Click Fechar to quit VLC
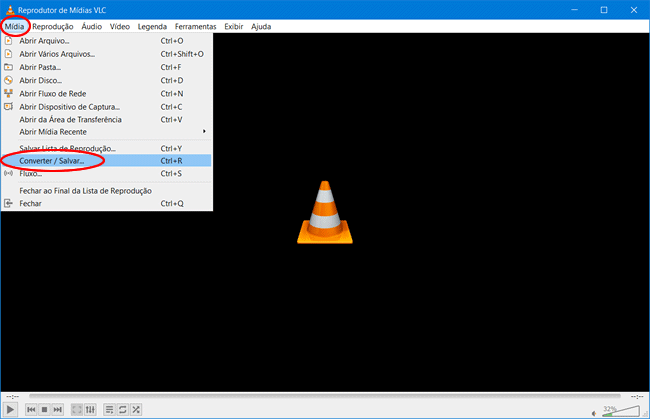 pyautogui.click(x=31, y=203)
